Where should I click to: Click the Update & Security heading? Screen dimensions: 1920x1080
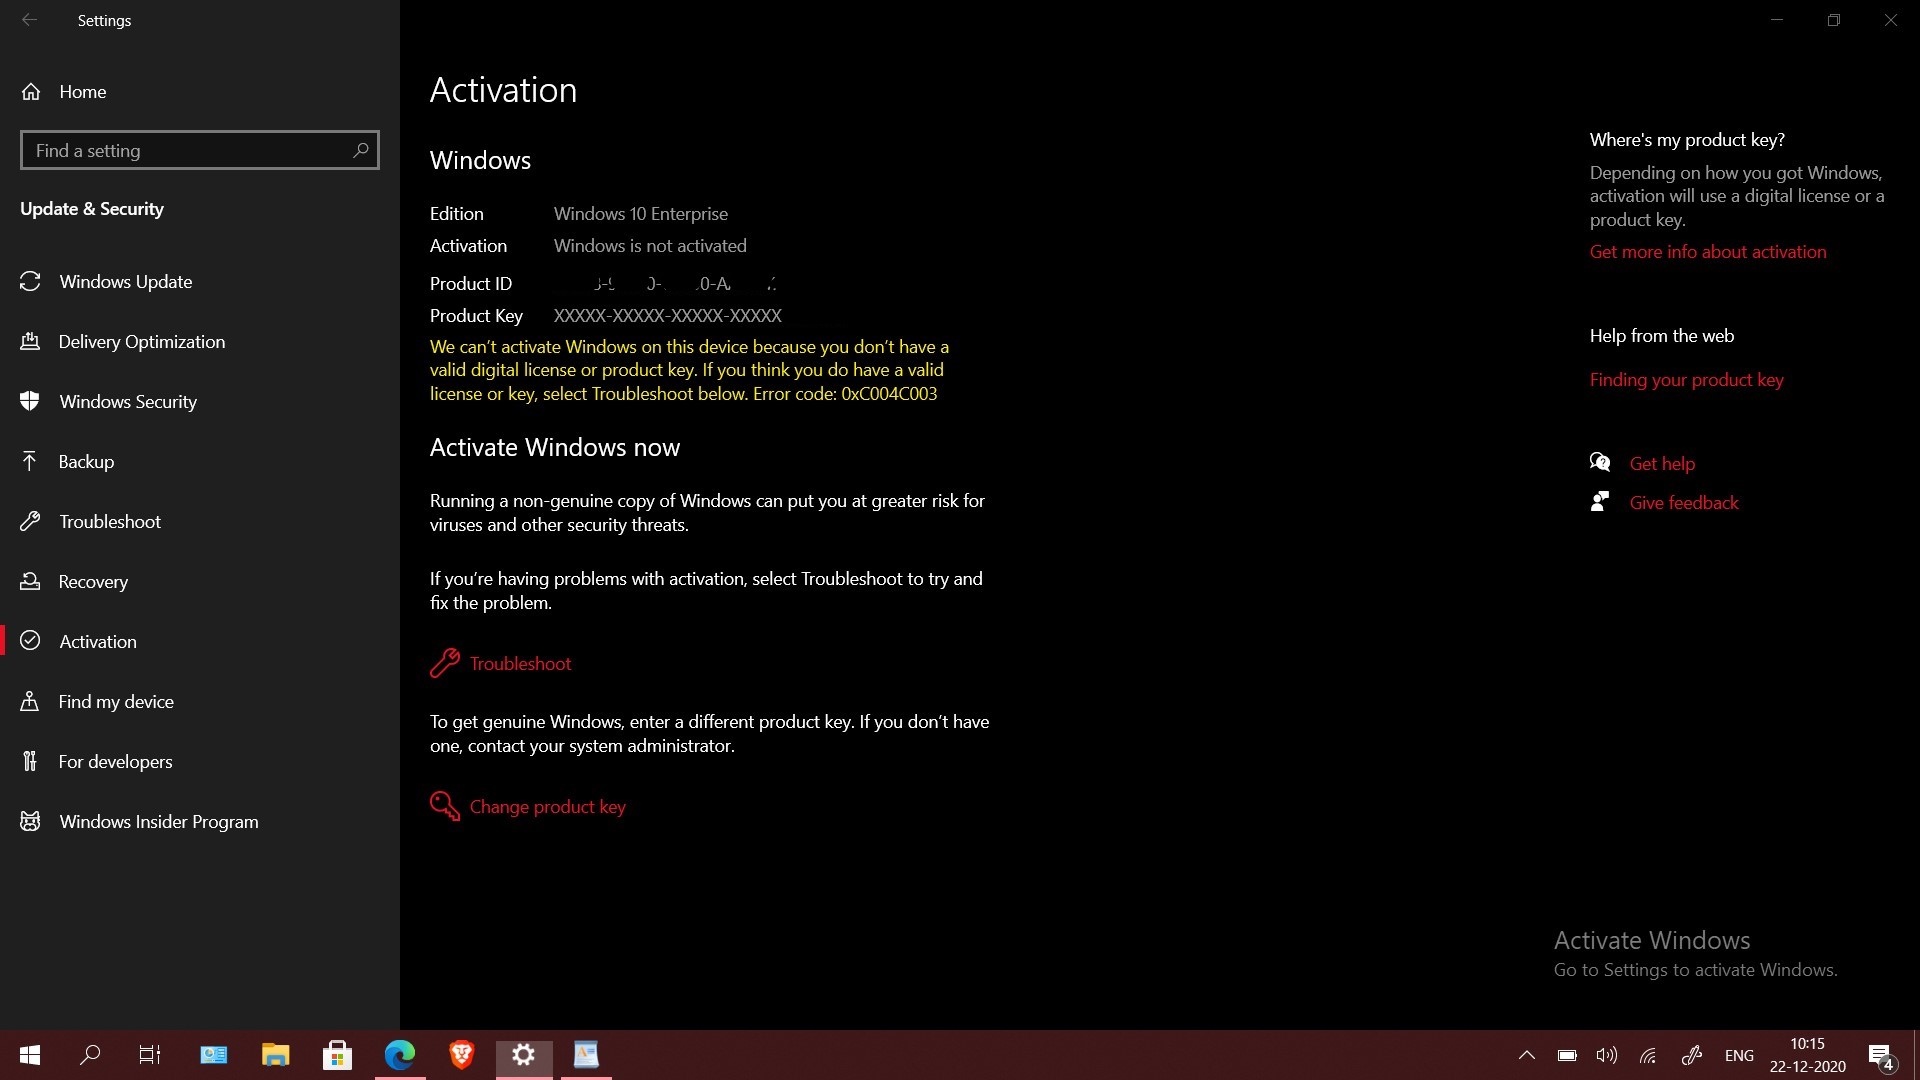click(x=92, y=208)
